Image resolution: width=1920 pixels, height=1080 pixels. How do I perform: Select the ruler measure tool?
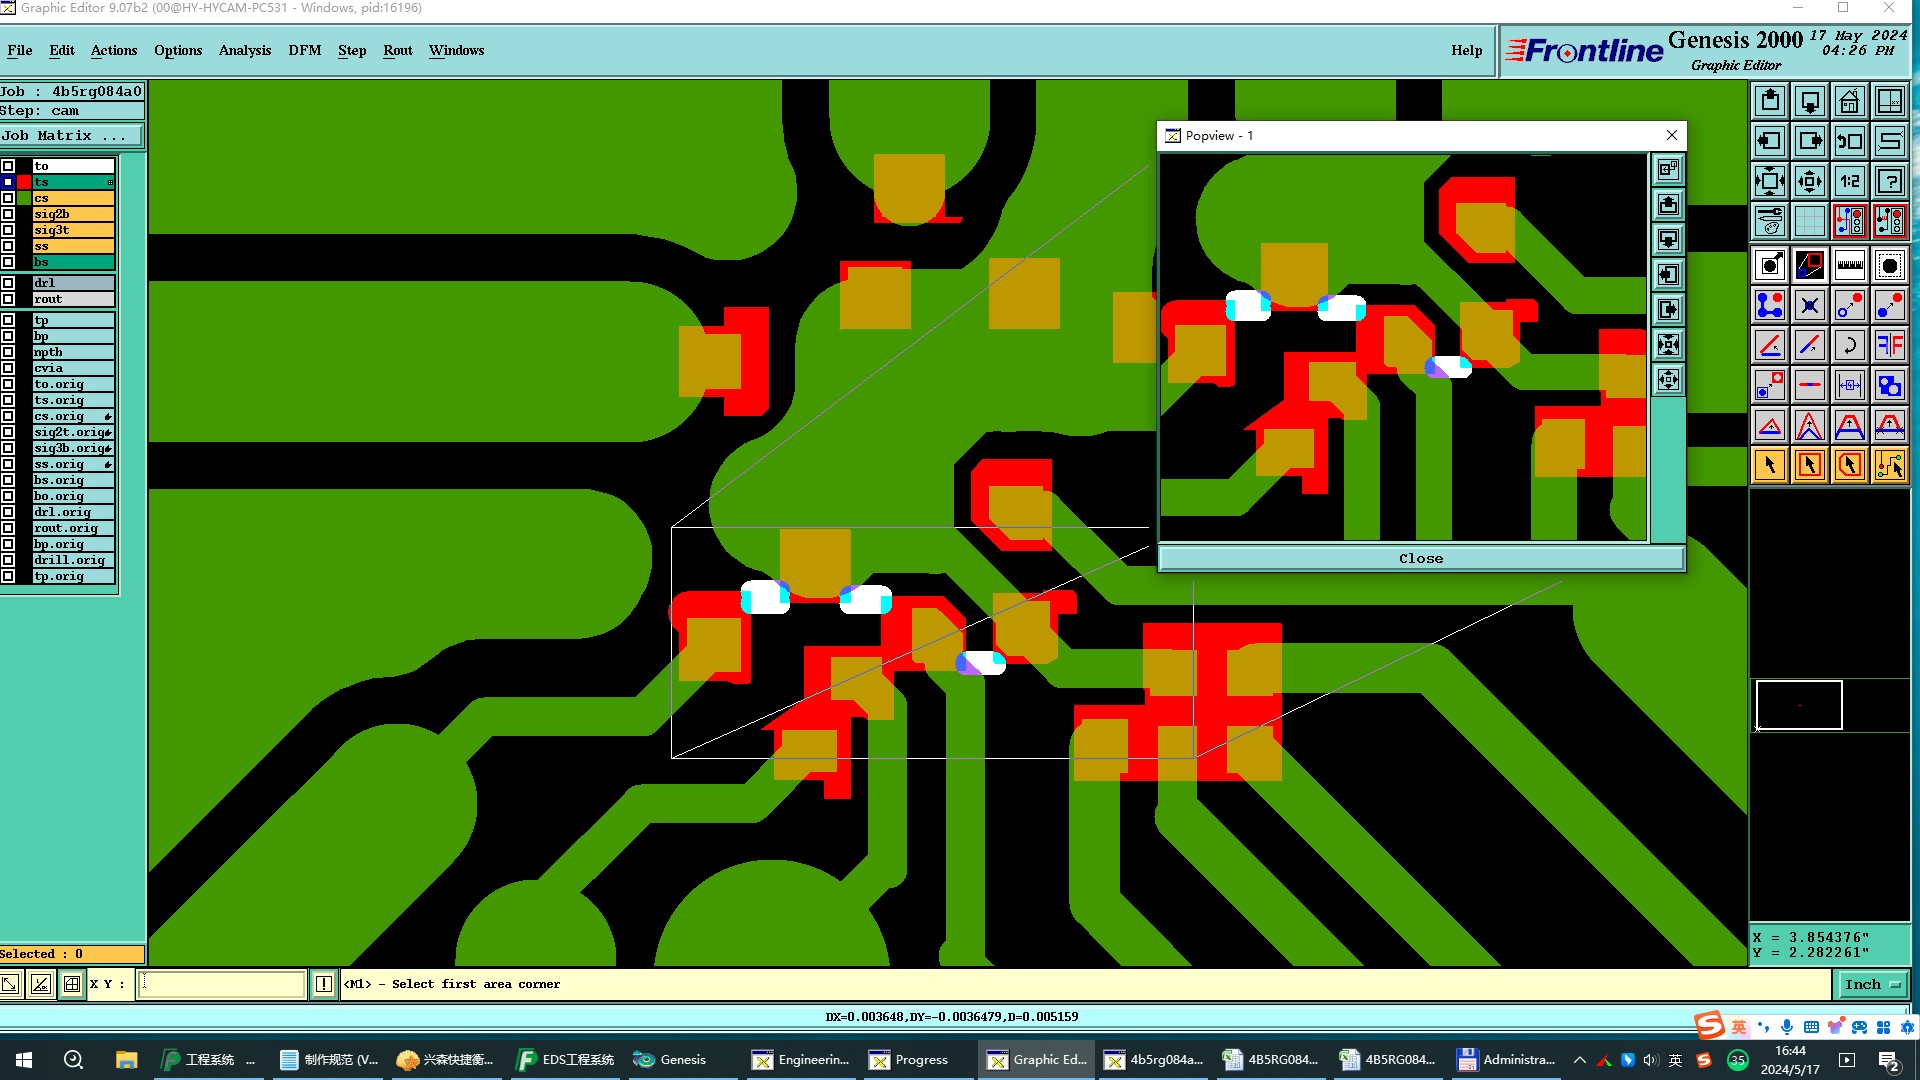[x=1849, y=265]
